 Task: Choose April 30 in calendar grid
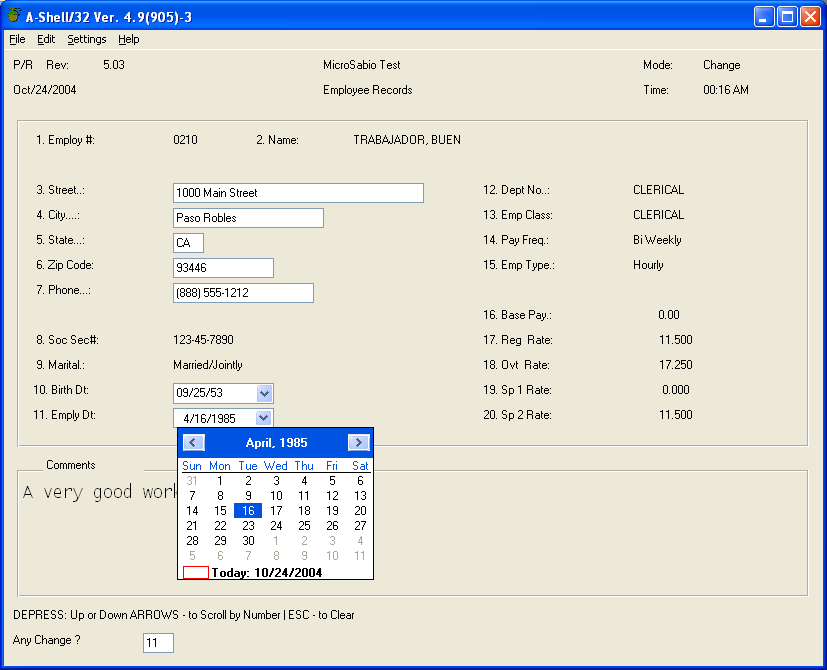[x=248, y=541]
